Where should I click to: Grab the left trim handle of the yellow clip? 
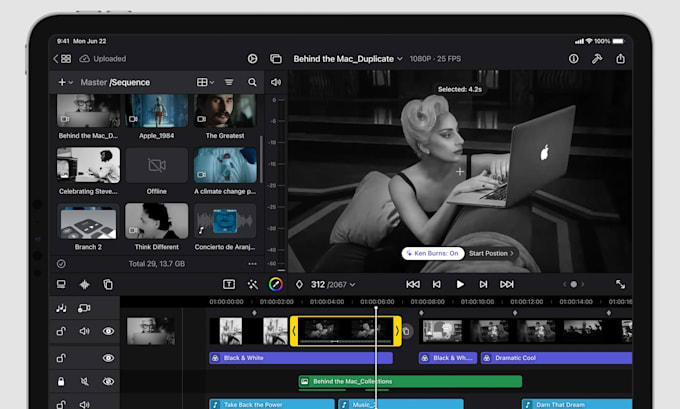pyautogui.click(x=294, y=331)
